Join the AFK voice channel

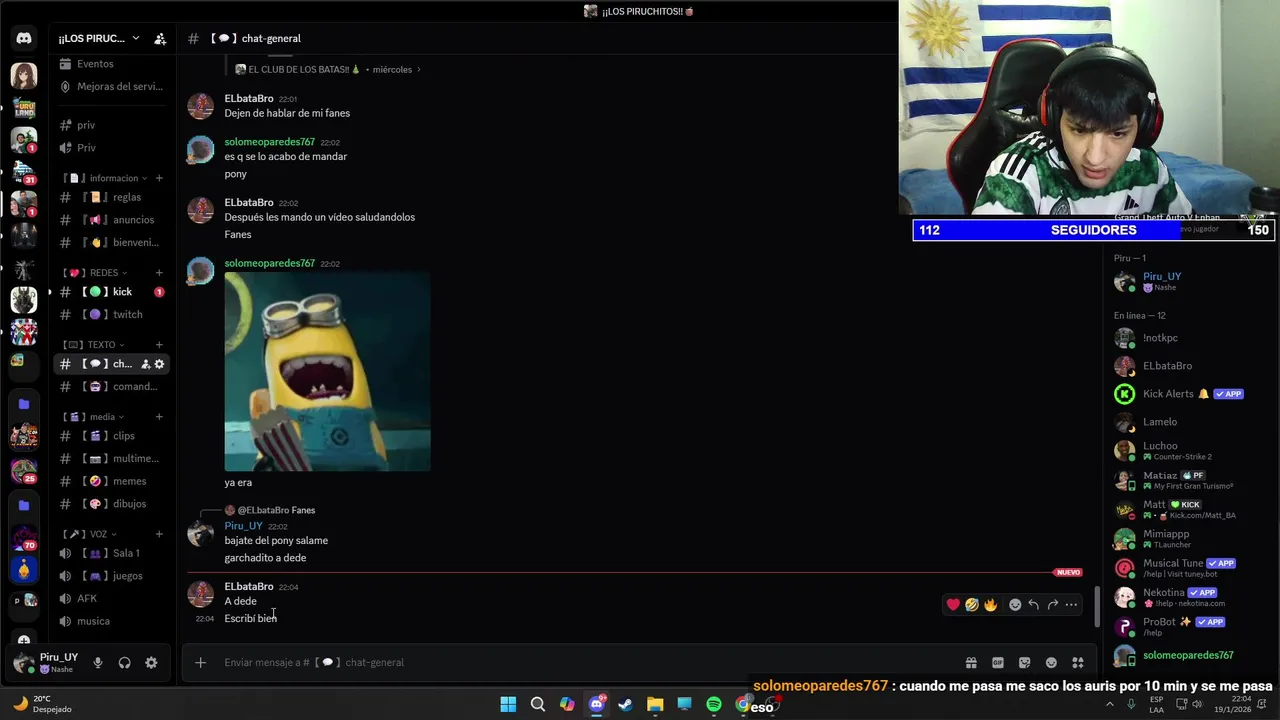[110, 598]
